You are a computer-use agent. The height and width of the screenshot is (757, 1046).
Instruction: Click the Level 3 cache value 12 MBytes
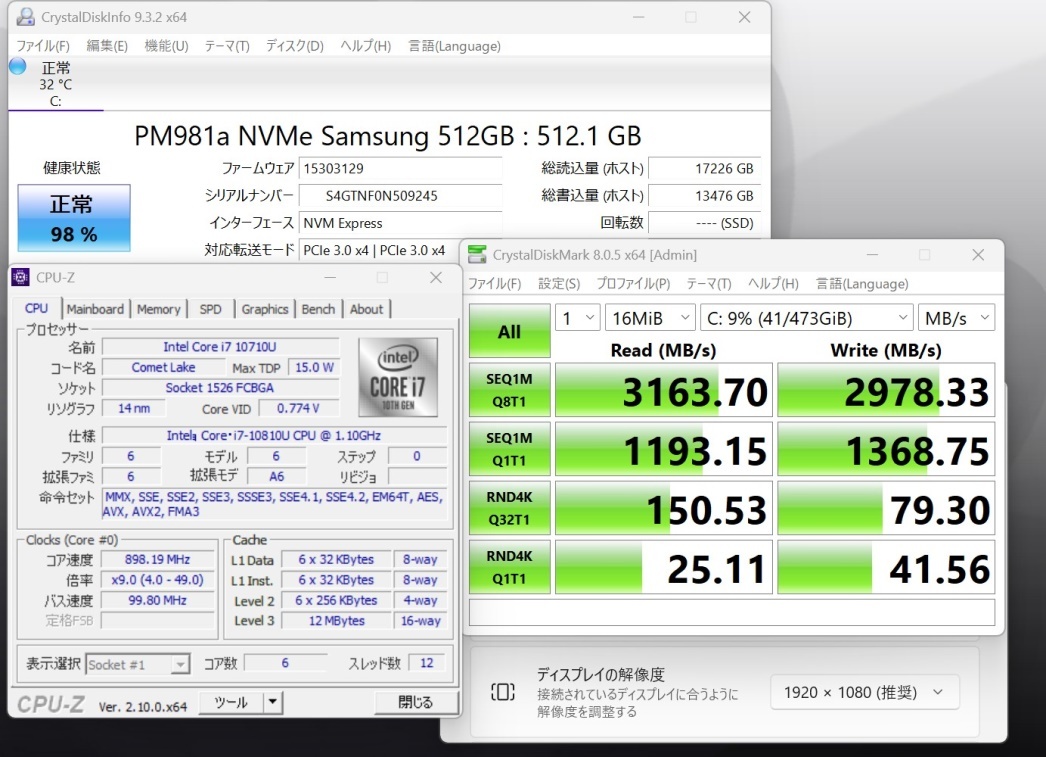pyautogui.click(x=336, y=620)
